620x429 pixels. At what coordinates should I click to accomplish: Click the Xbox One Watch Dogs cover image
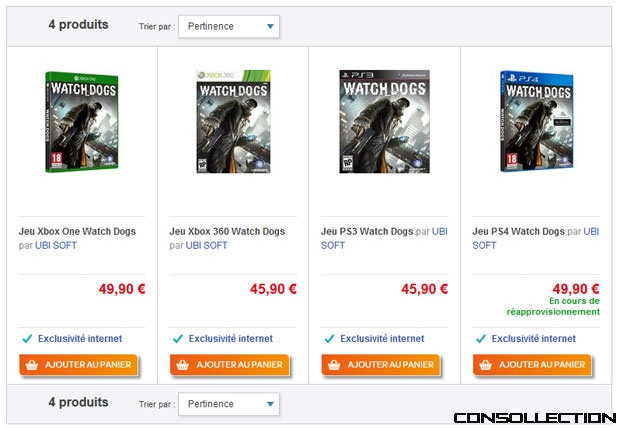(82, 122)
